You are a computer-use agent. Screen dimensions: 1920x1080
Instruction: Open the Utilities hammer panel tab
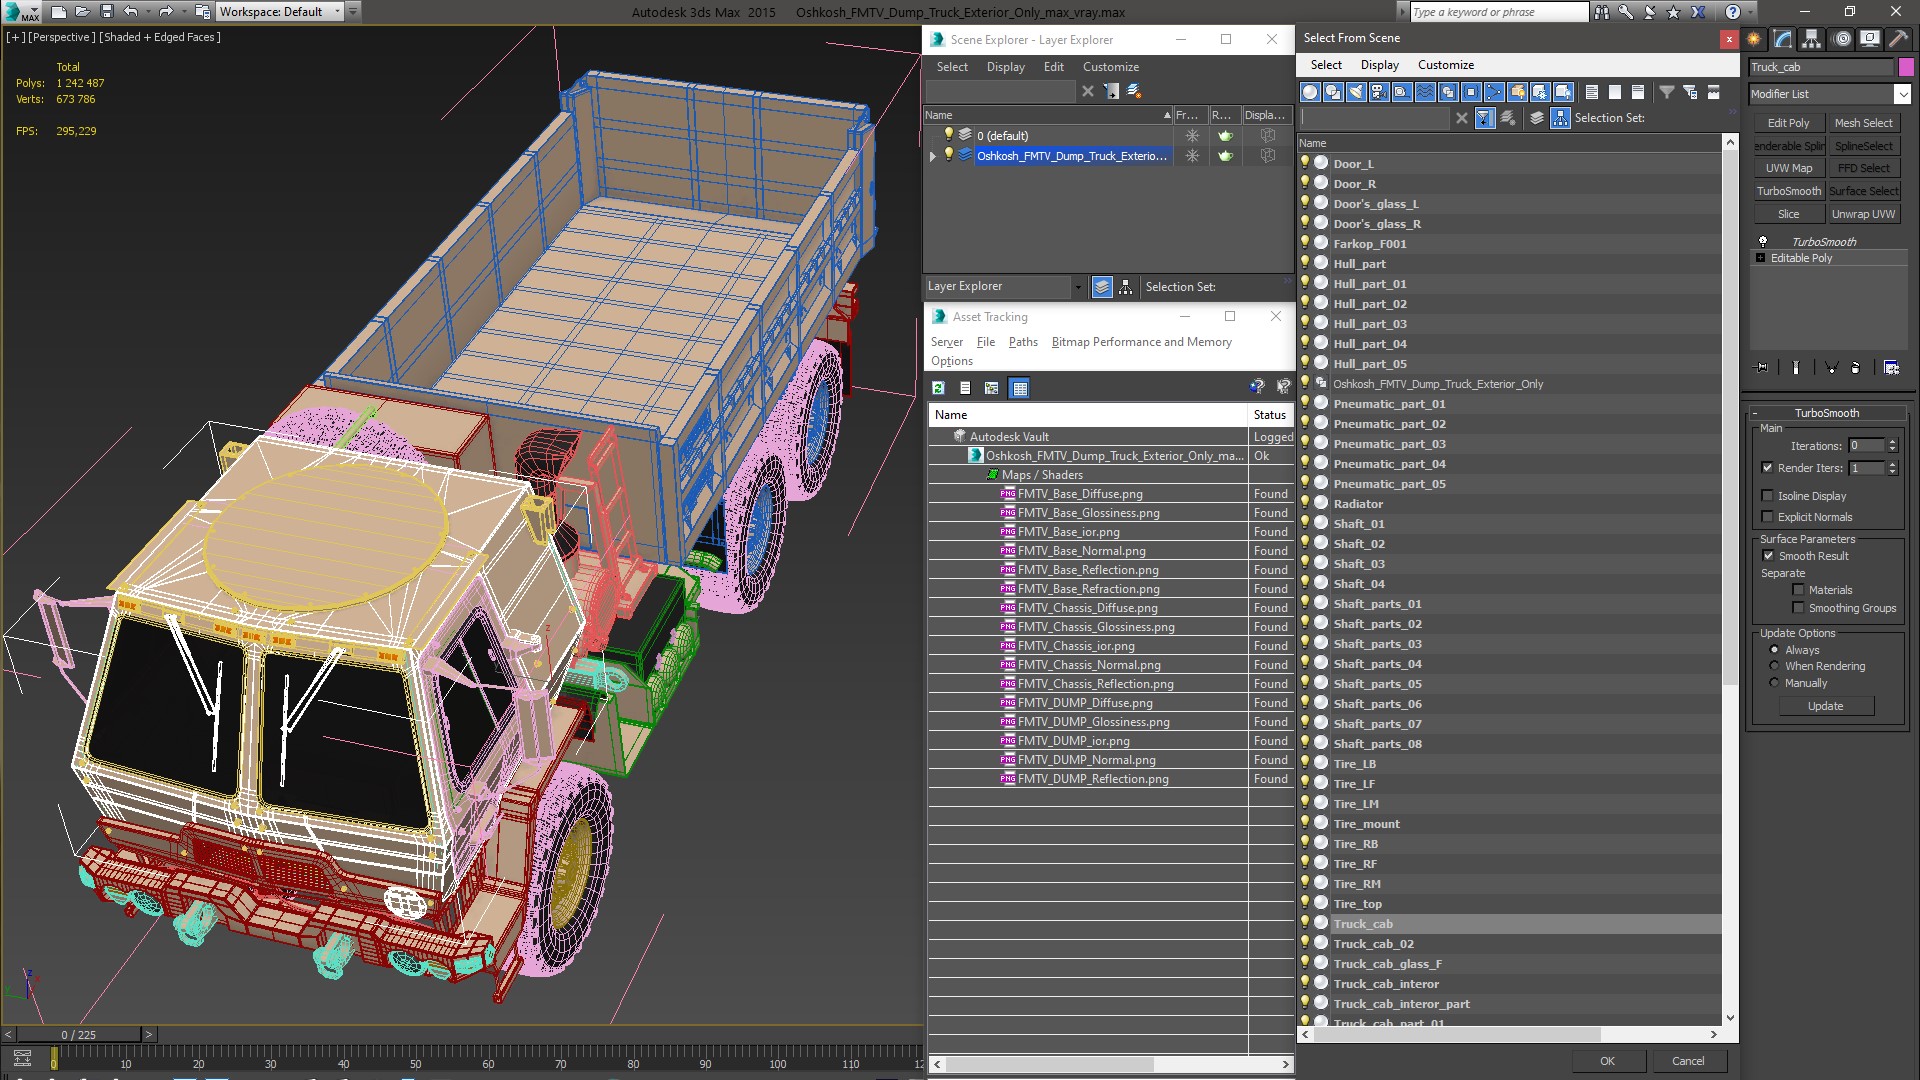click(x=1898, y=39)
